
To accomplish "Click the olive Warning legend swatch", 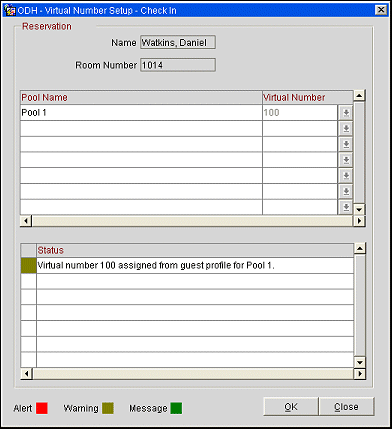I will coord(108,408).
